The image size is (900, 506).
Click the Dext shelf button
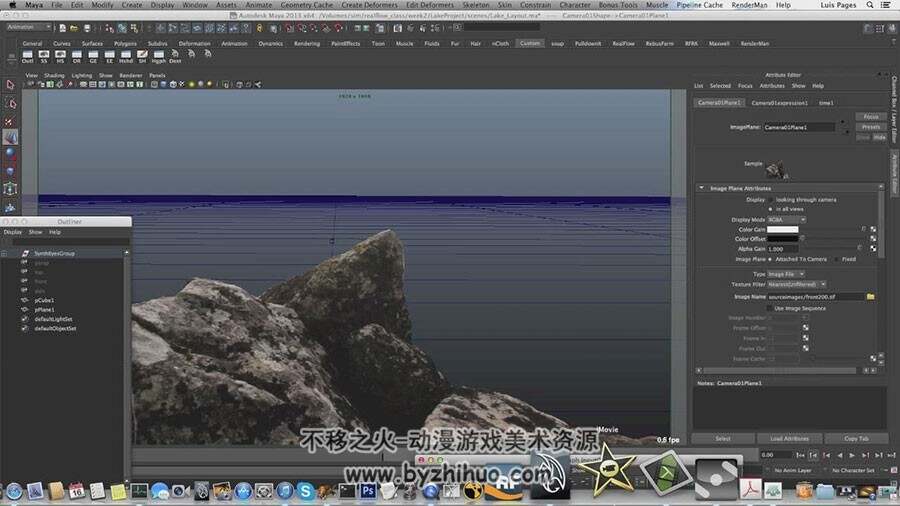175,56
